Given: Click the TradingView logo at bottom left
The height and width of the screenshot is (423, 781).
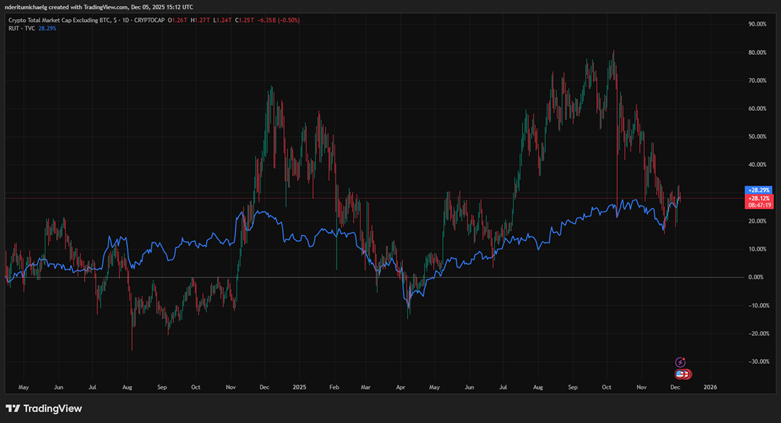Looking at the screenshot, I should pos(43,408).
